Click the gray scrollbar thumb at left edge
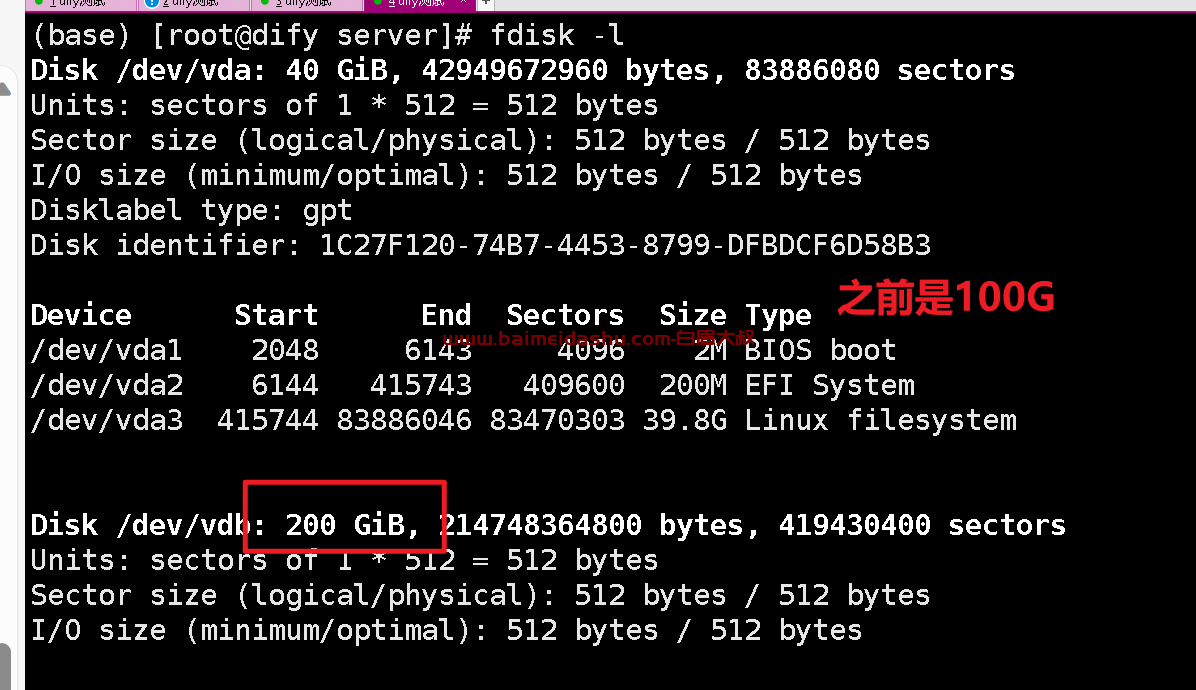1196x690 pixels. coord(5,666)
